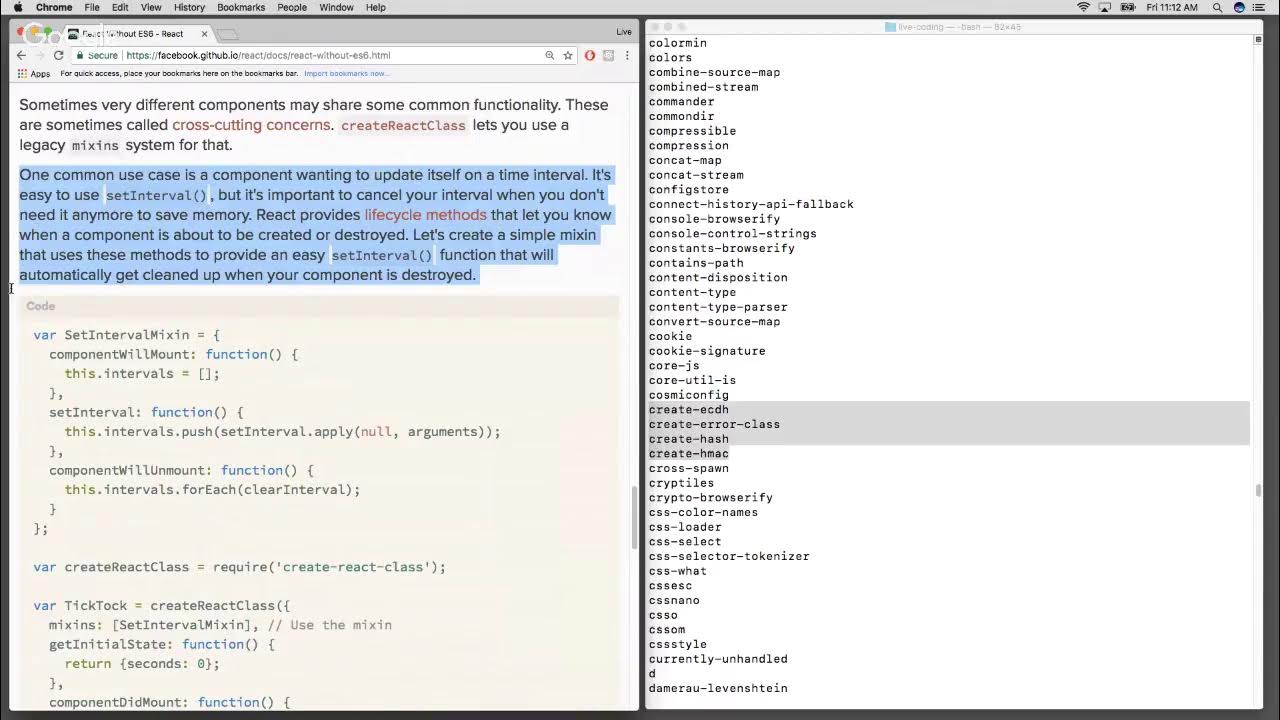Viewport: 1280px width, 720px height.
Task: Open the View menu
Action: pos(151,7)
